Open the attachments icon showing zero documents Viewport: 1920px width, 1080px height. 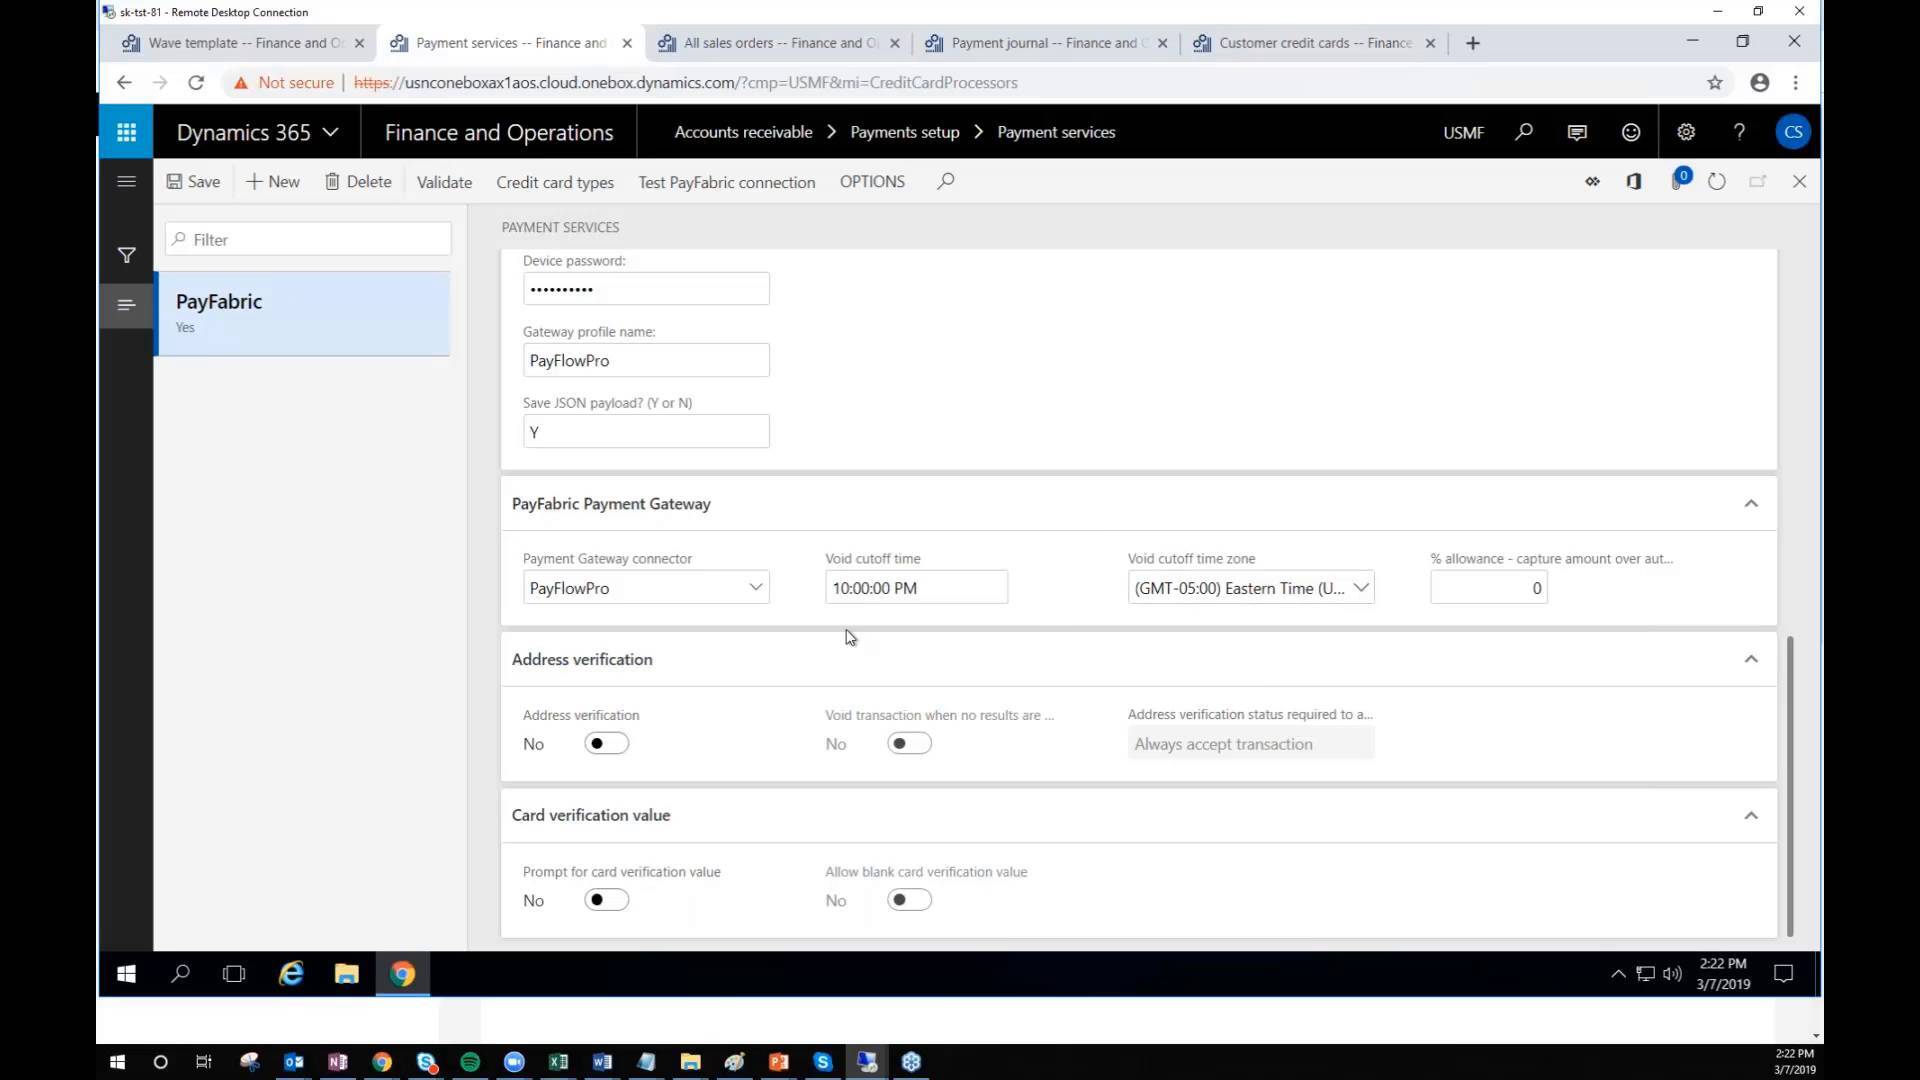coord(1680,181)
